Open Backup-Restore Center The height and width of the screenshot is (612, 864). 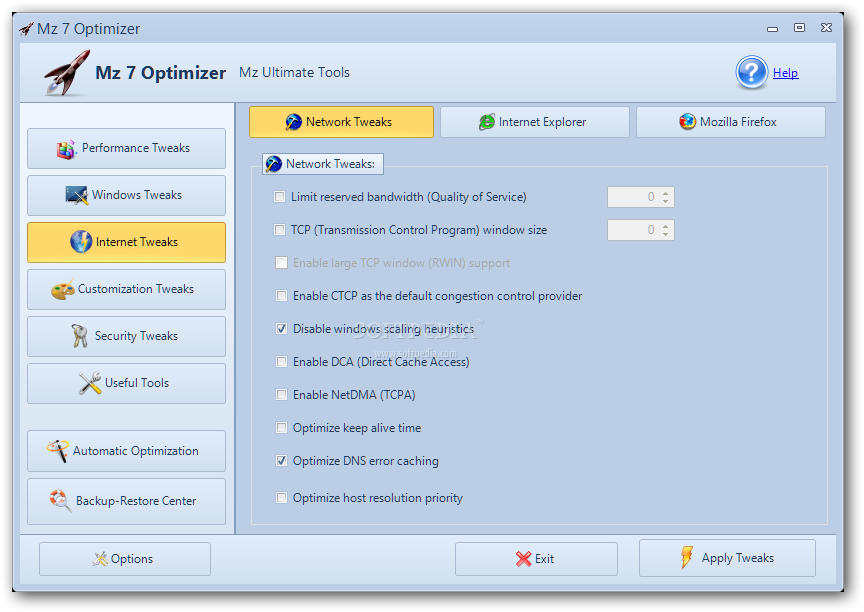(x=126, y=501)
